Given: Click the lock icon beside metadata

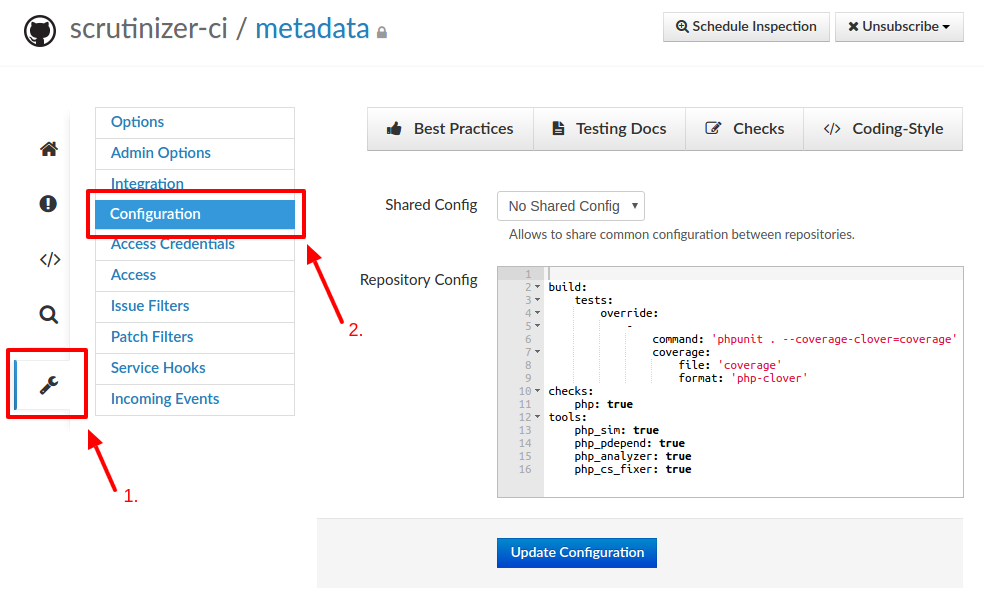Looking at the screenshot, I should [x=382, y=32].
